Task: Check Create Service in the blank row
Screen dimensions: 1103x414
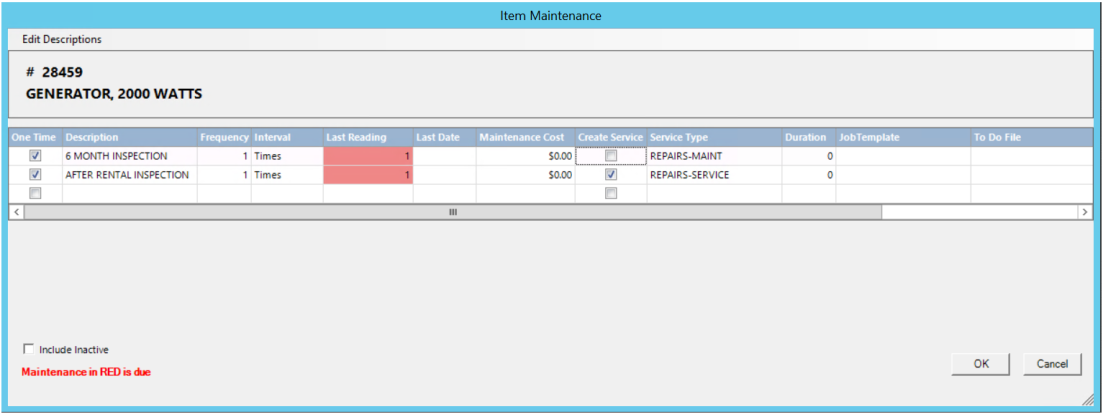Action: click(611, 193)
